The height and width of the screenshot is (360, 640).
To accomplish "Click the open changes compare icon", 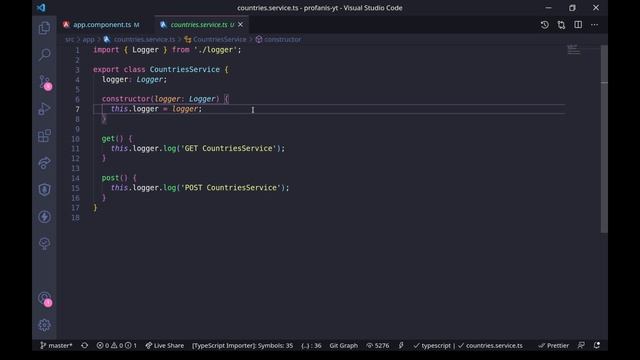I will click(561, 24).
